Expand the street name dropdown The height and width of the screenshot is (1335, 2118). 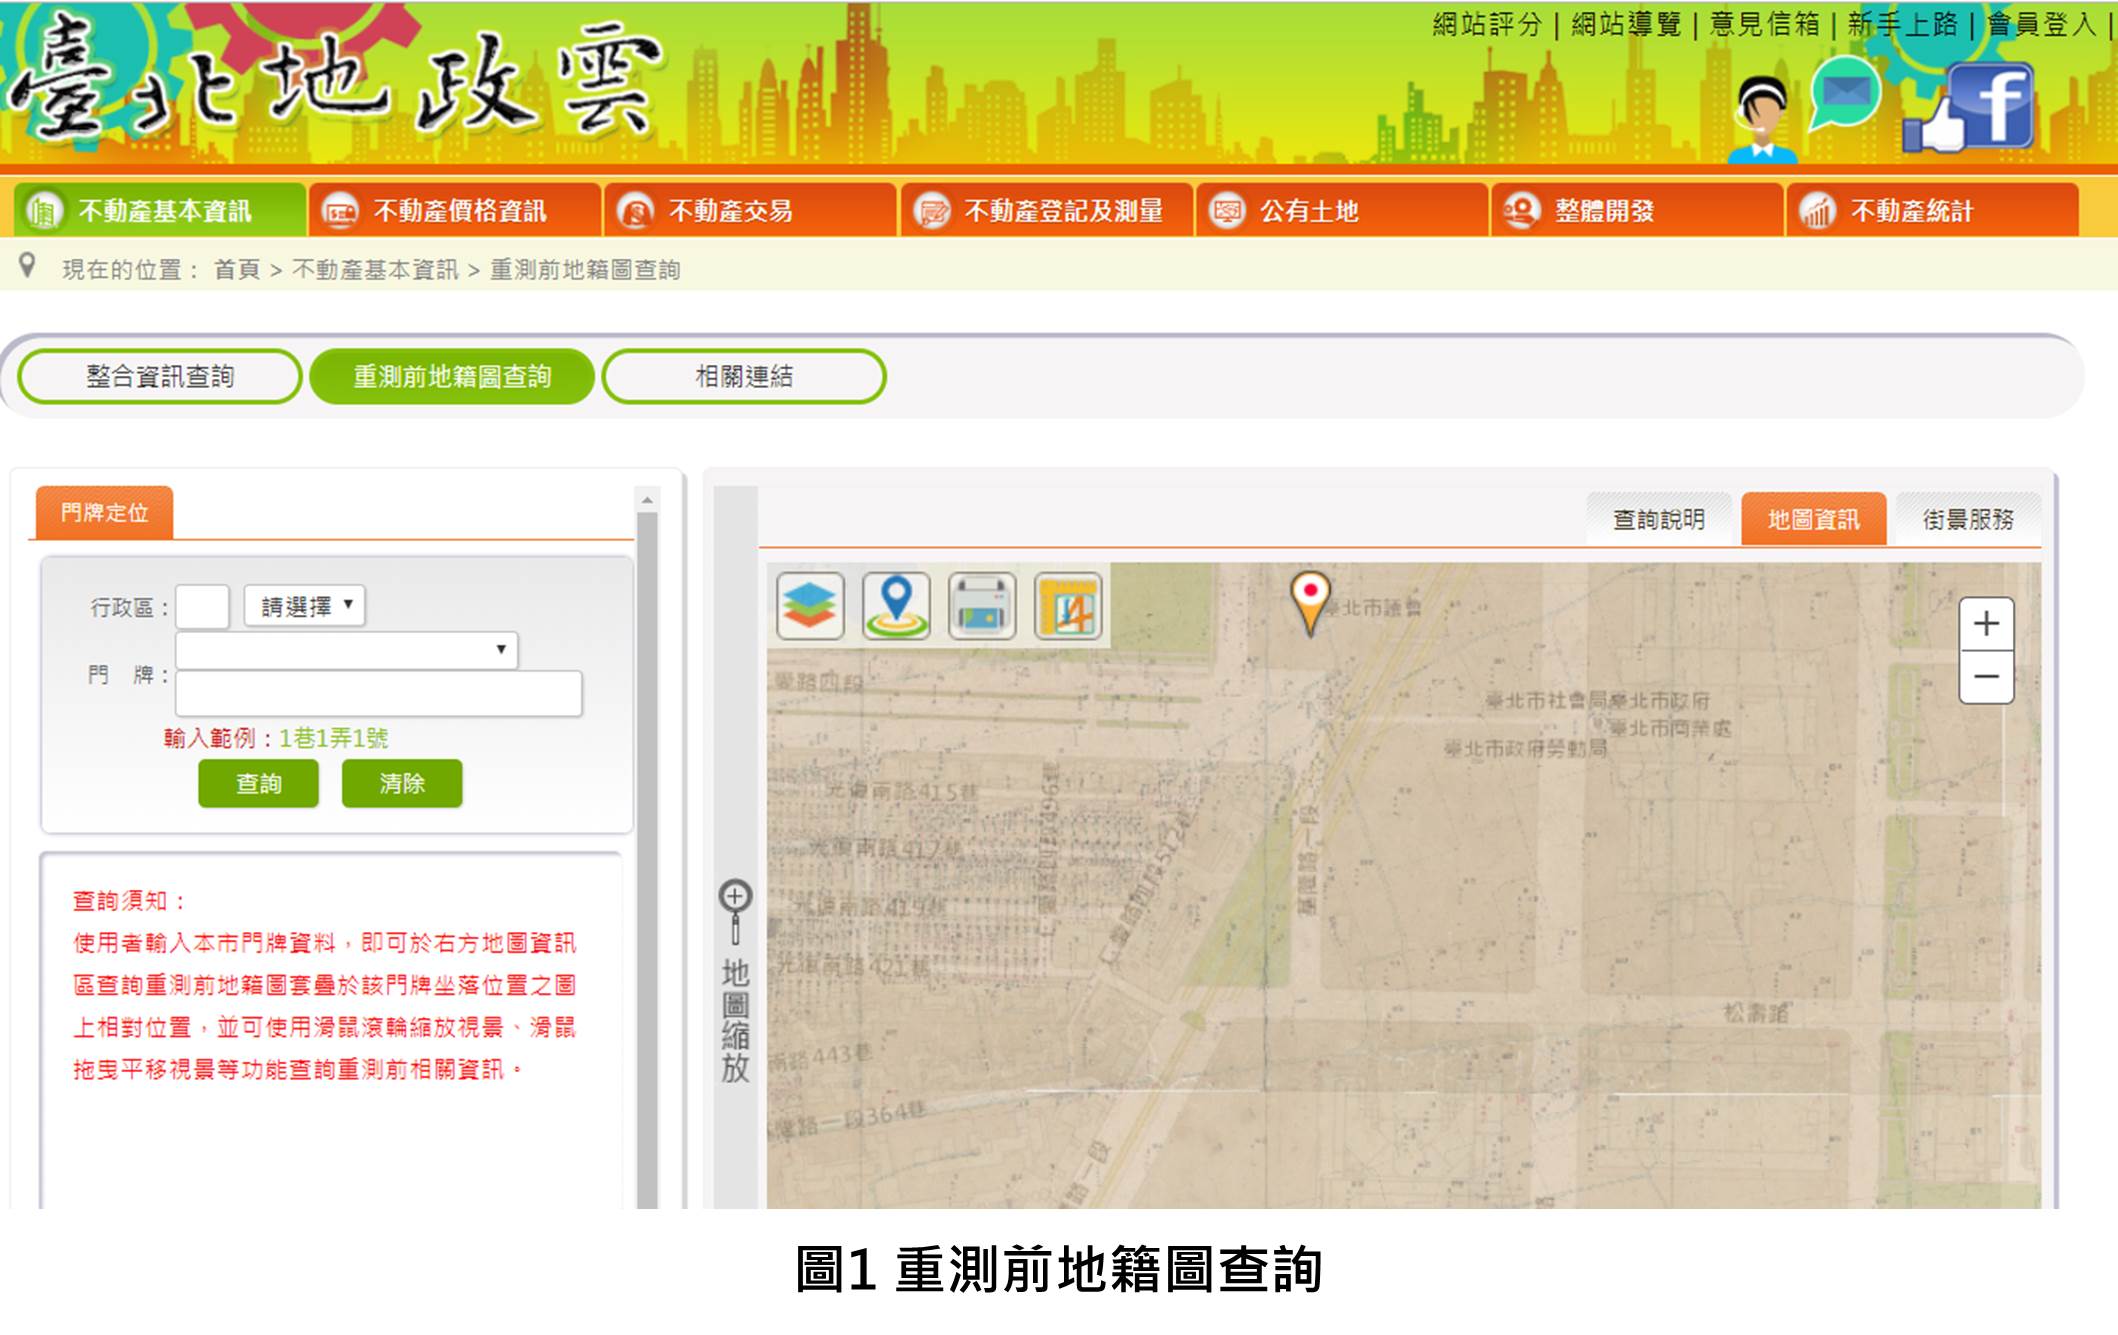346,650
